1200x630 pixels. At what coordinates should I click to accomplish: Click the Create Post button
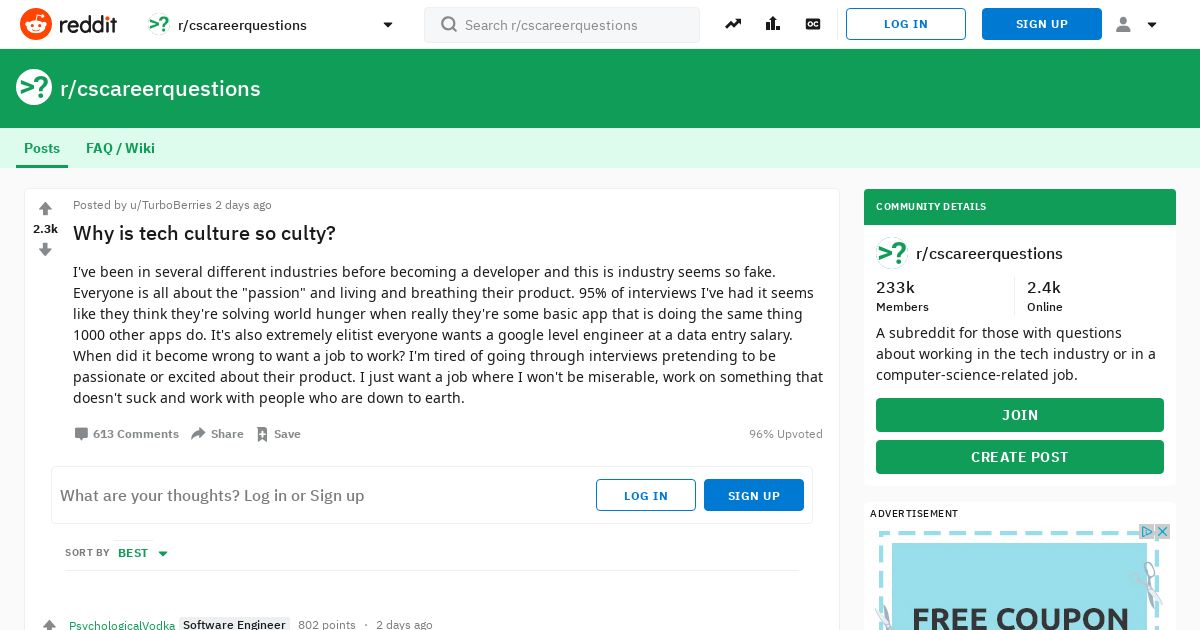(1020, 457)
